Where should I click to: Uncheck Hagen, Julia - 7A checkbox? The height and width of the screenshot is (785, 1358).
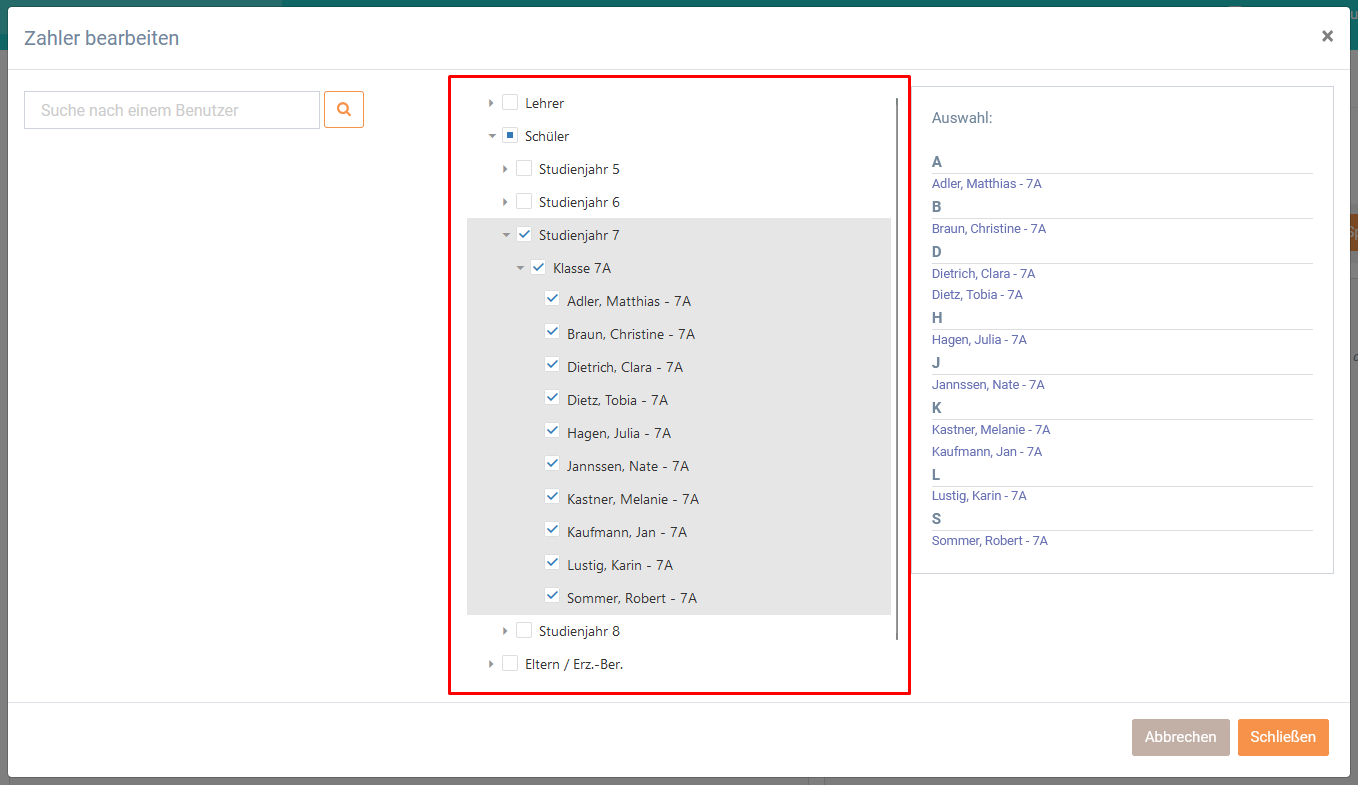pos(552,432)
